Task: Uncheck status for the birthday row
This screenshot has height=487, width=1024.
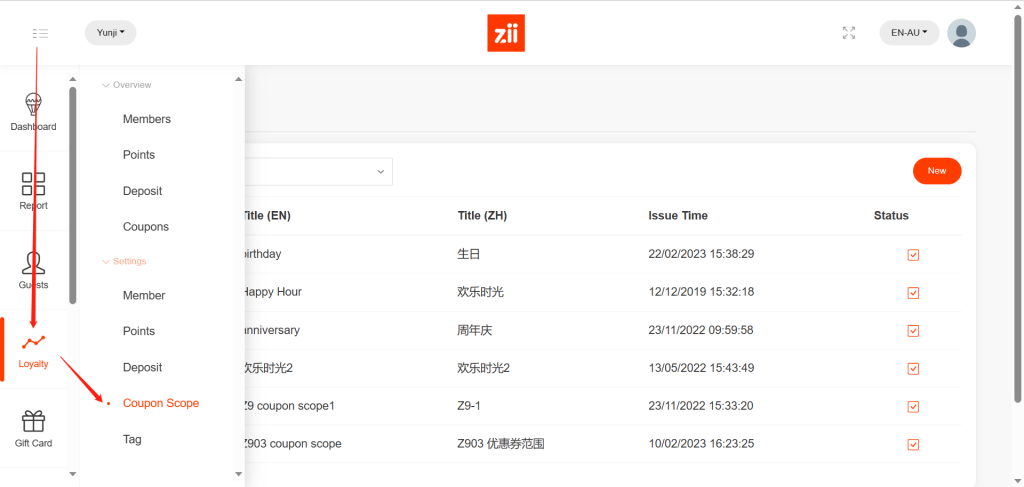Action: point(913,255)
